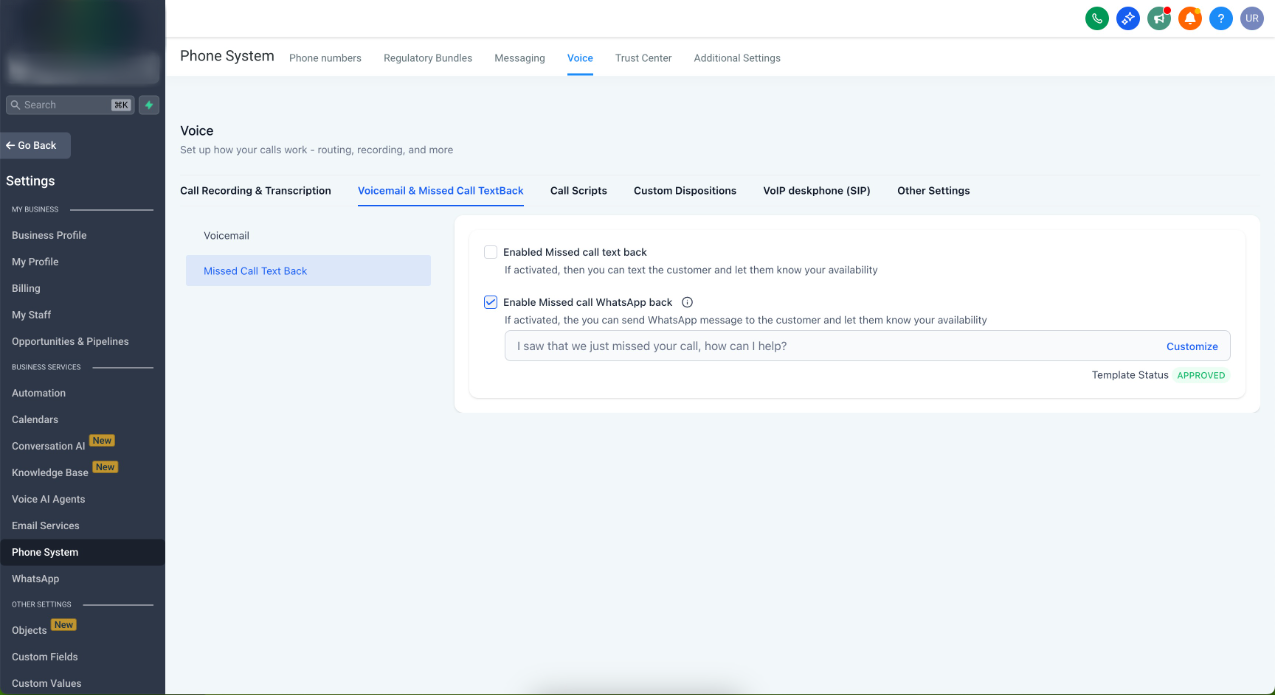Click the sidebar Search field
This screenshot has width=1275, height=695.
click(70, 105)
